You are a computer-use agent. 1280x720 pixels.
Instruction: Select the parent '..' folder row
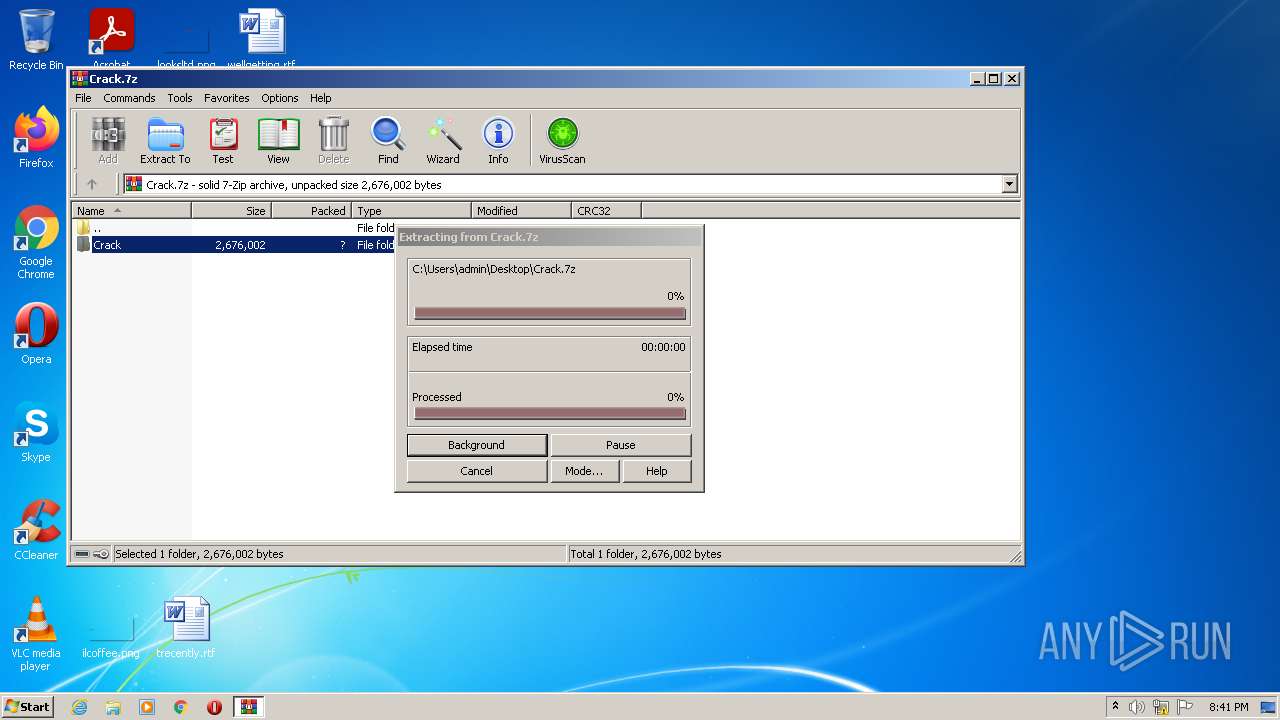coord(234,228)
